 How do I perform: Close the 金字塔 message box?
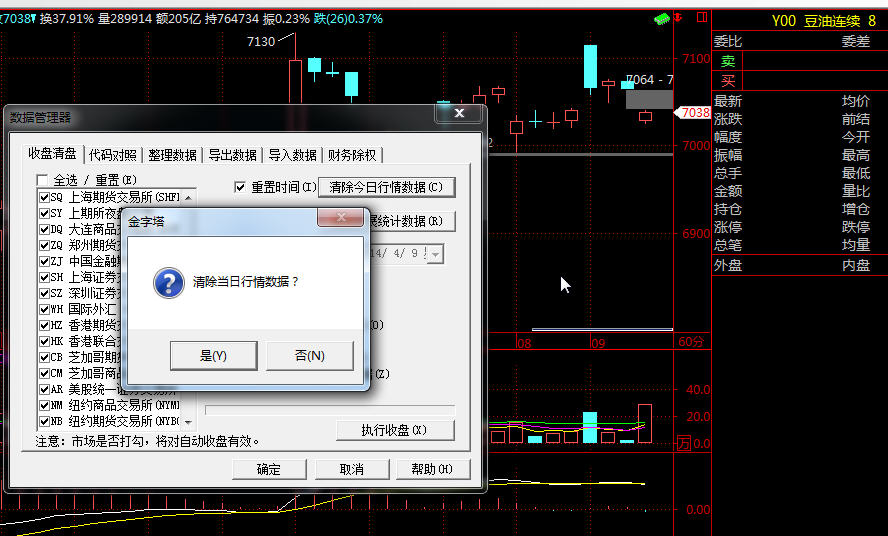340,217
